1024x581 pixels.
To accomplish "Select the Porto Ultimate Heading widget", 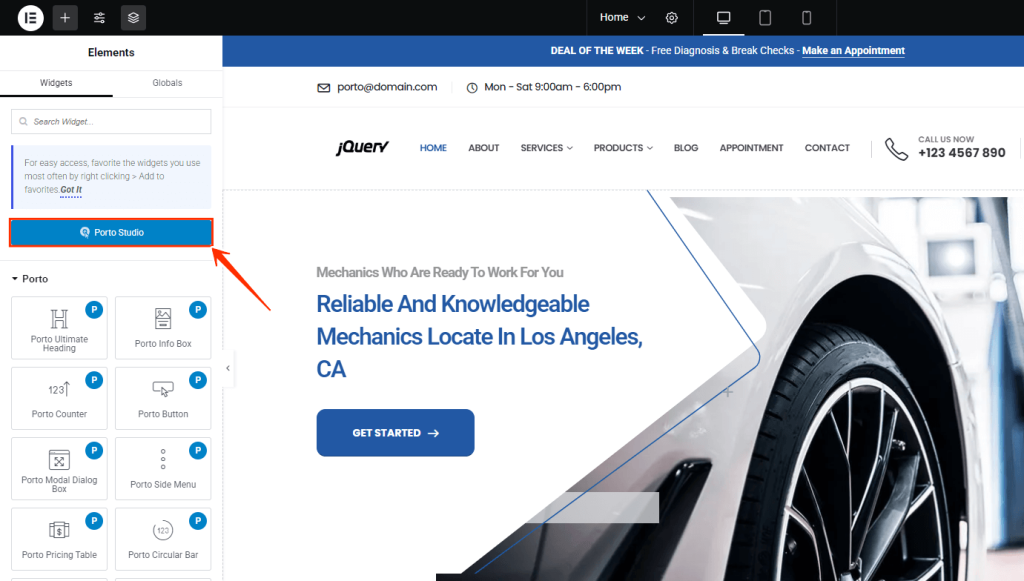I will (59, 327).
